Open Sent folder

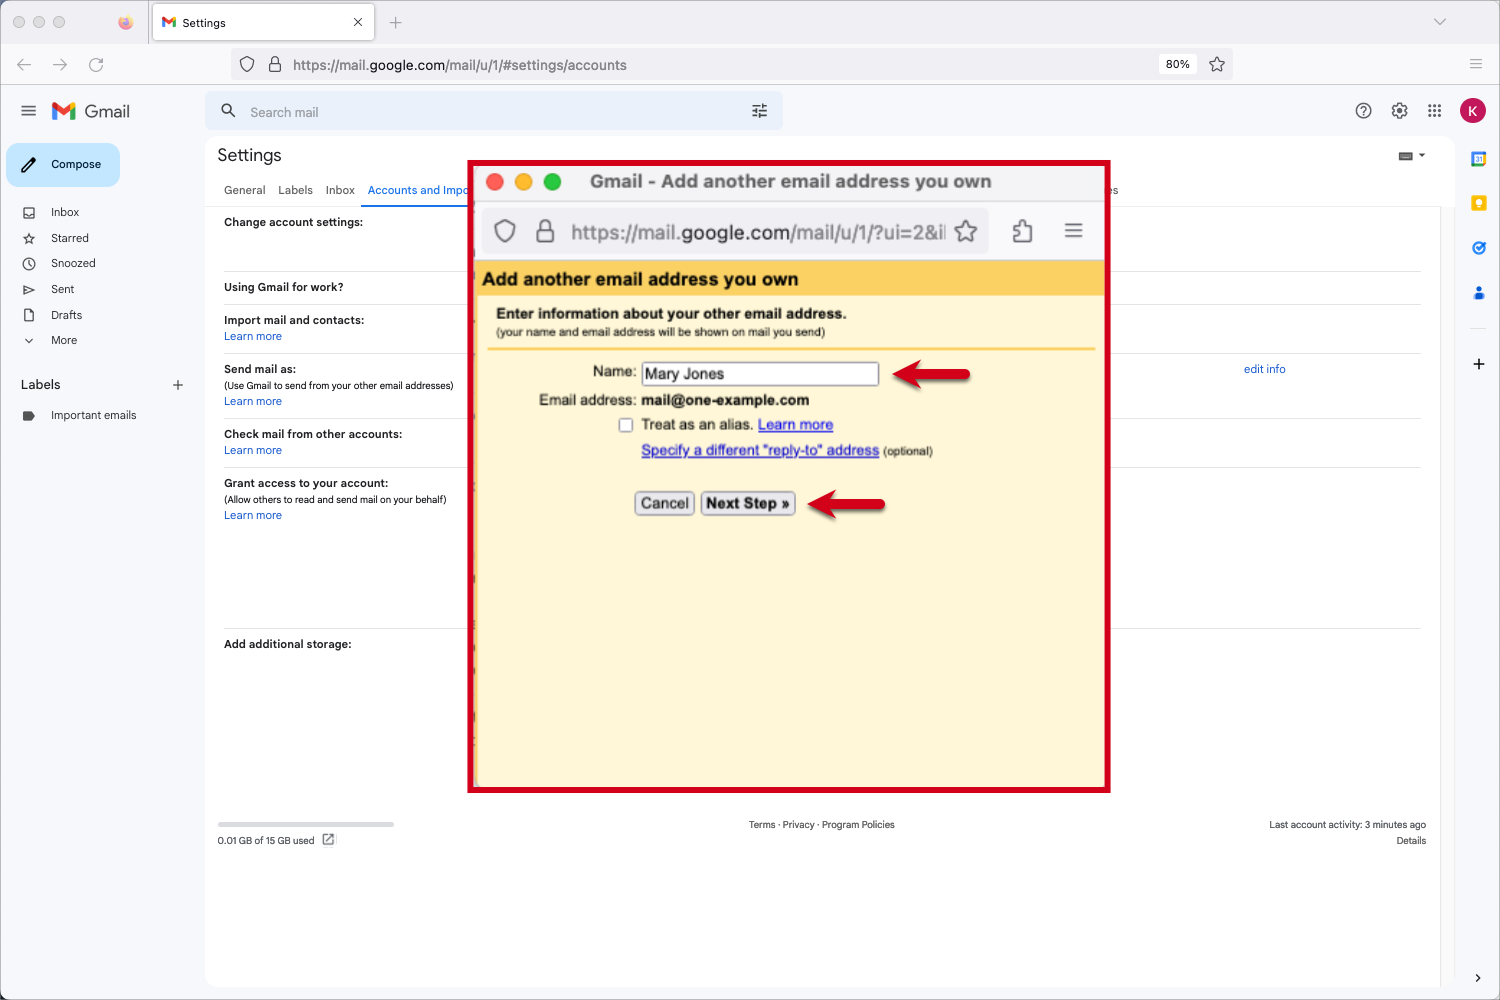point(62,290)
